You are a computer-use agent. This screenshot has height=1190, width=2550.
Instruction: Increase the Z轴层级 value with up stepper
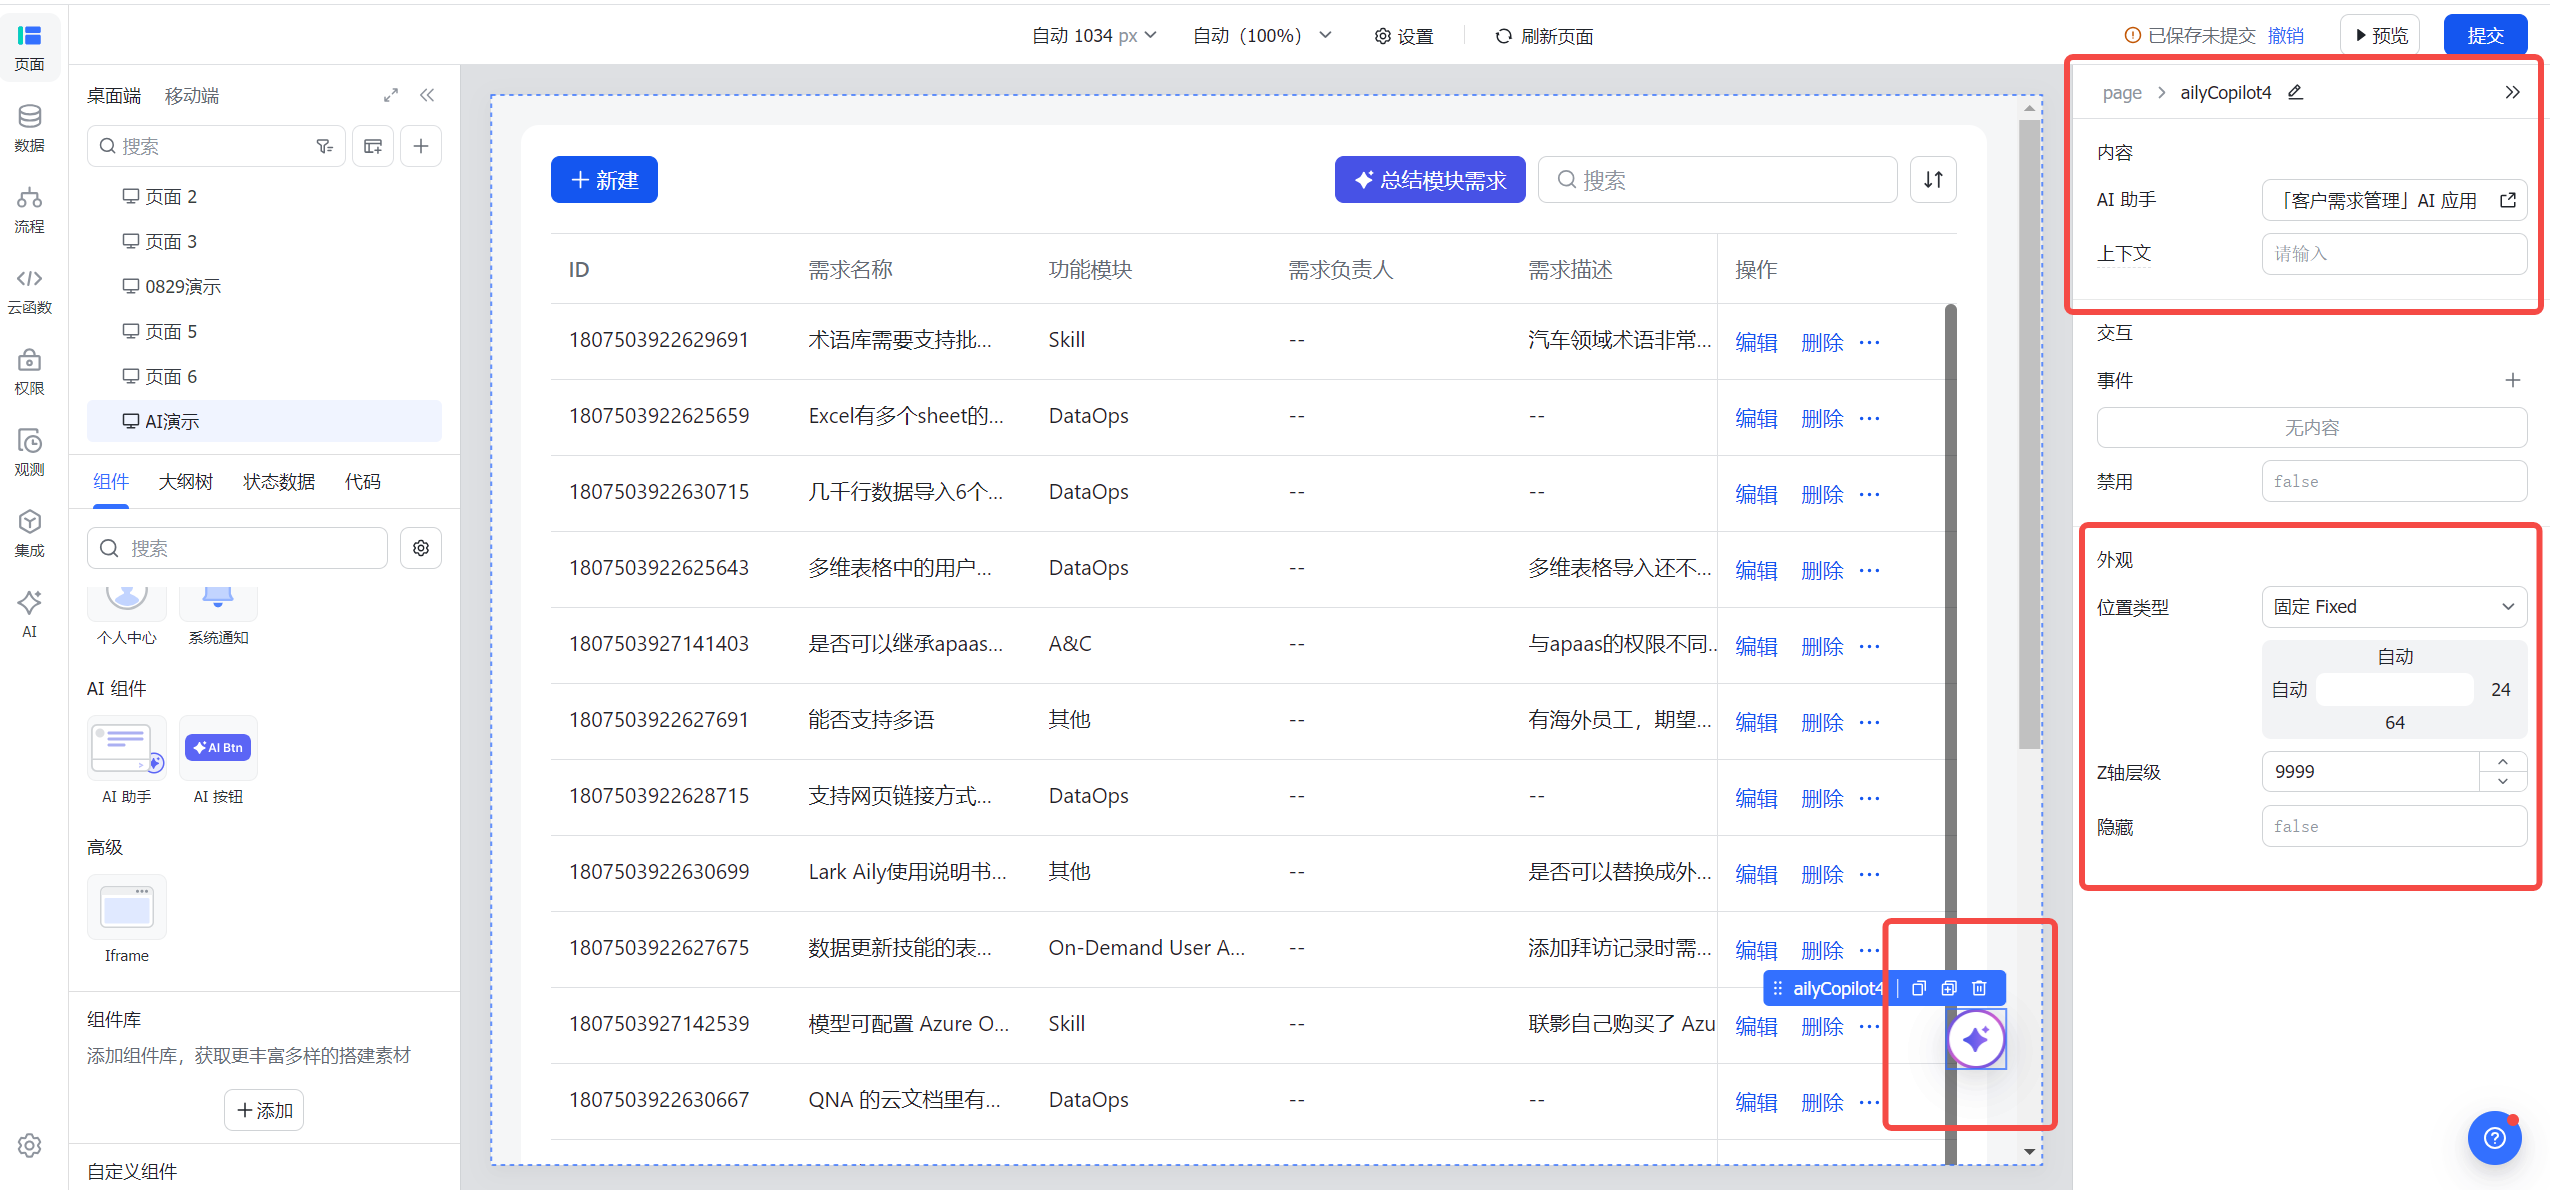tap(2503, 762)
